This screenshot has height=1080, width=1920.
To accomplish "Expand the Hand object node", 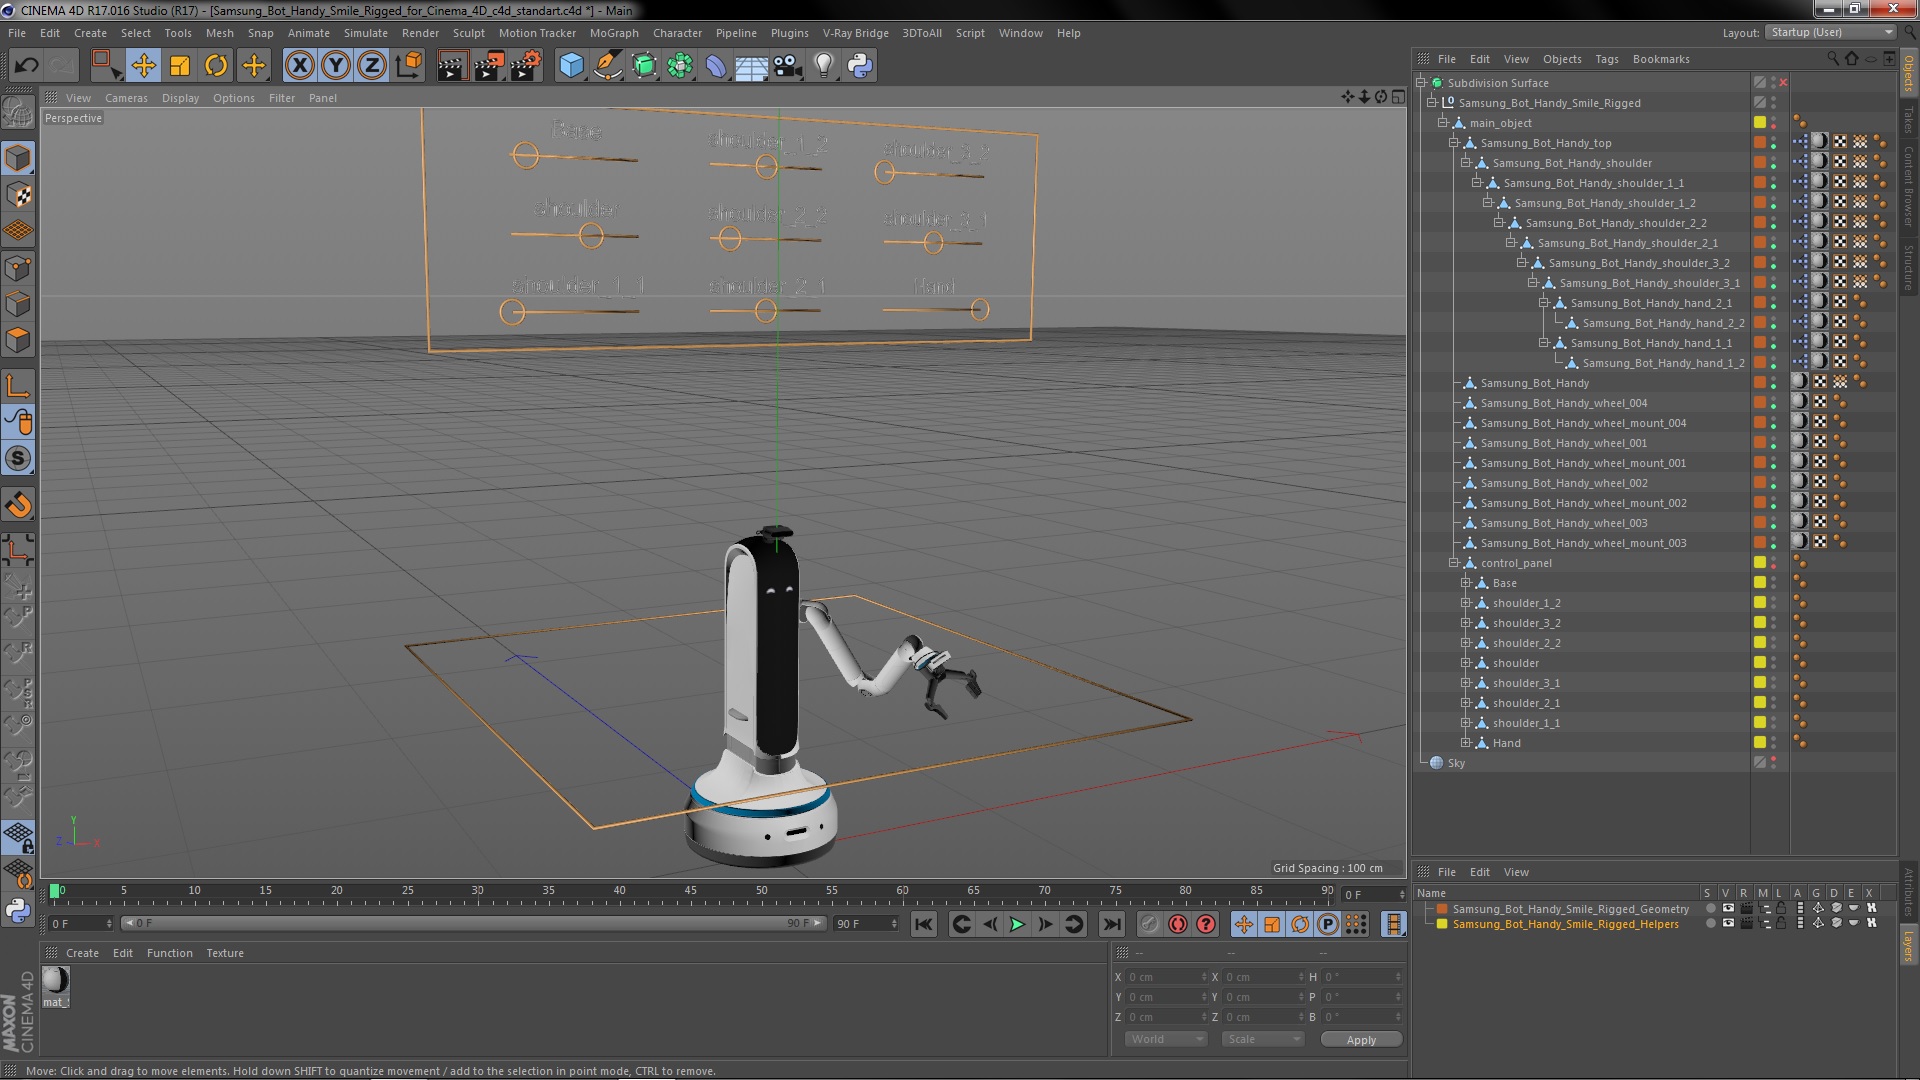I will coord(1466,743).
